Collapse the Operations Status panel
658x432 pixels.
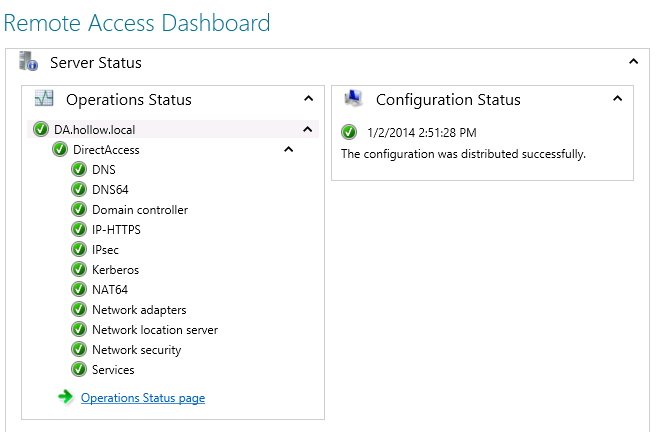click(308, 99)
